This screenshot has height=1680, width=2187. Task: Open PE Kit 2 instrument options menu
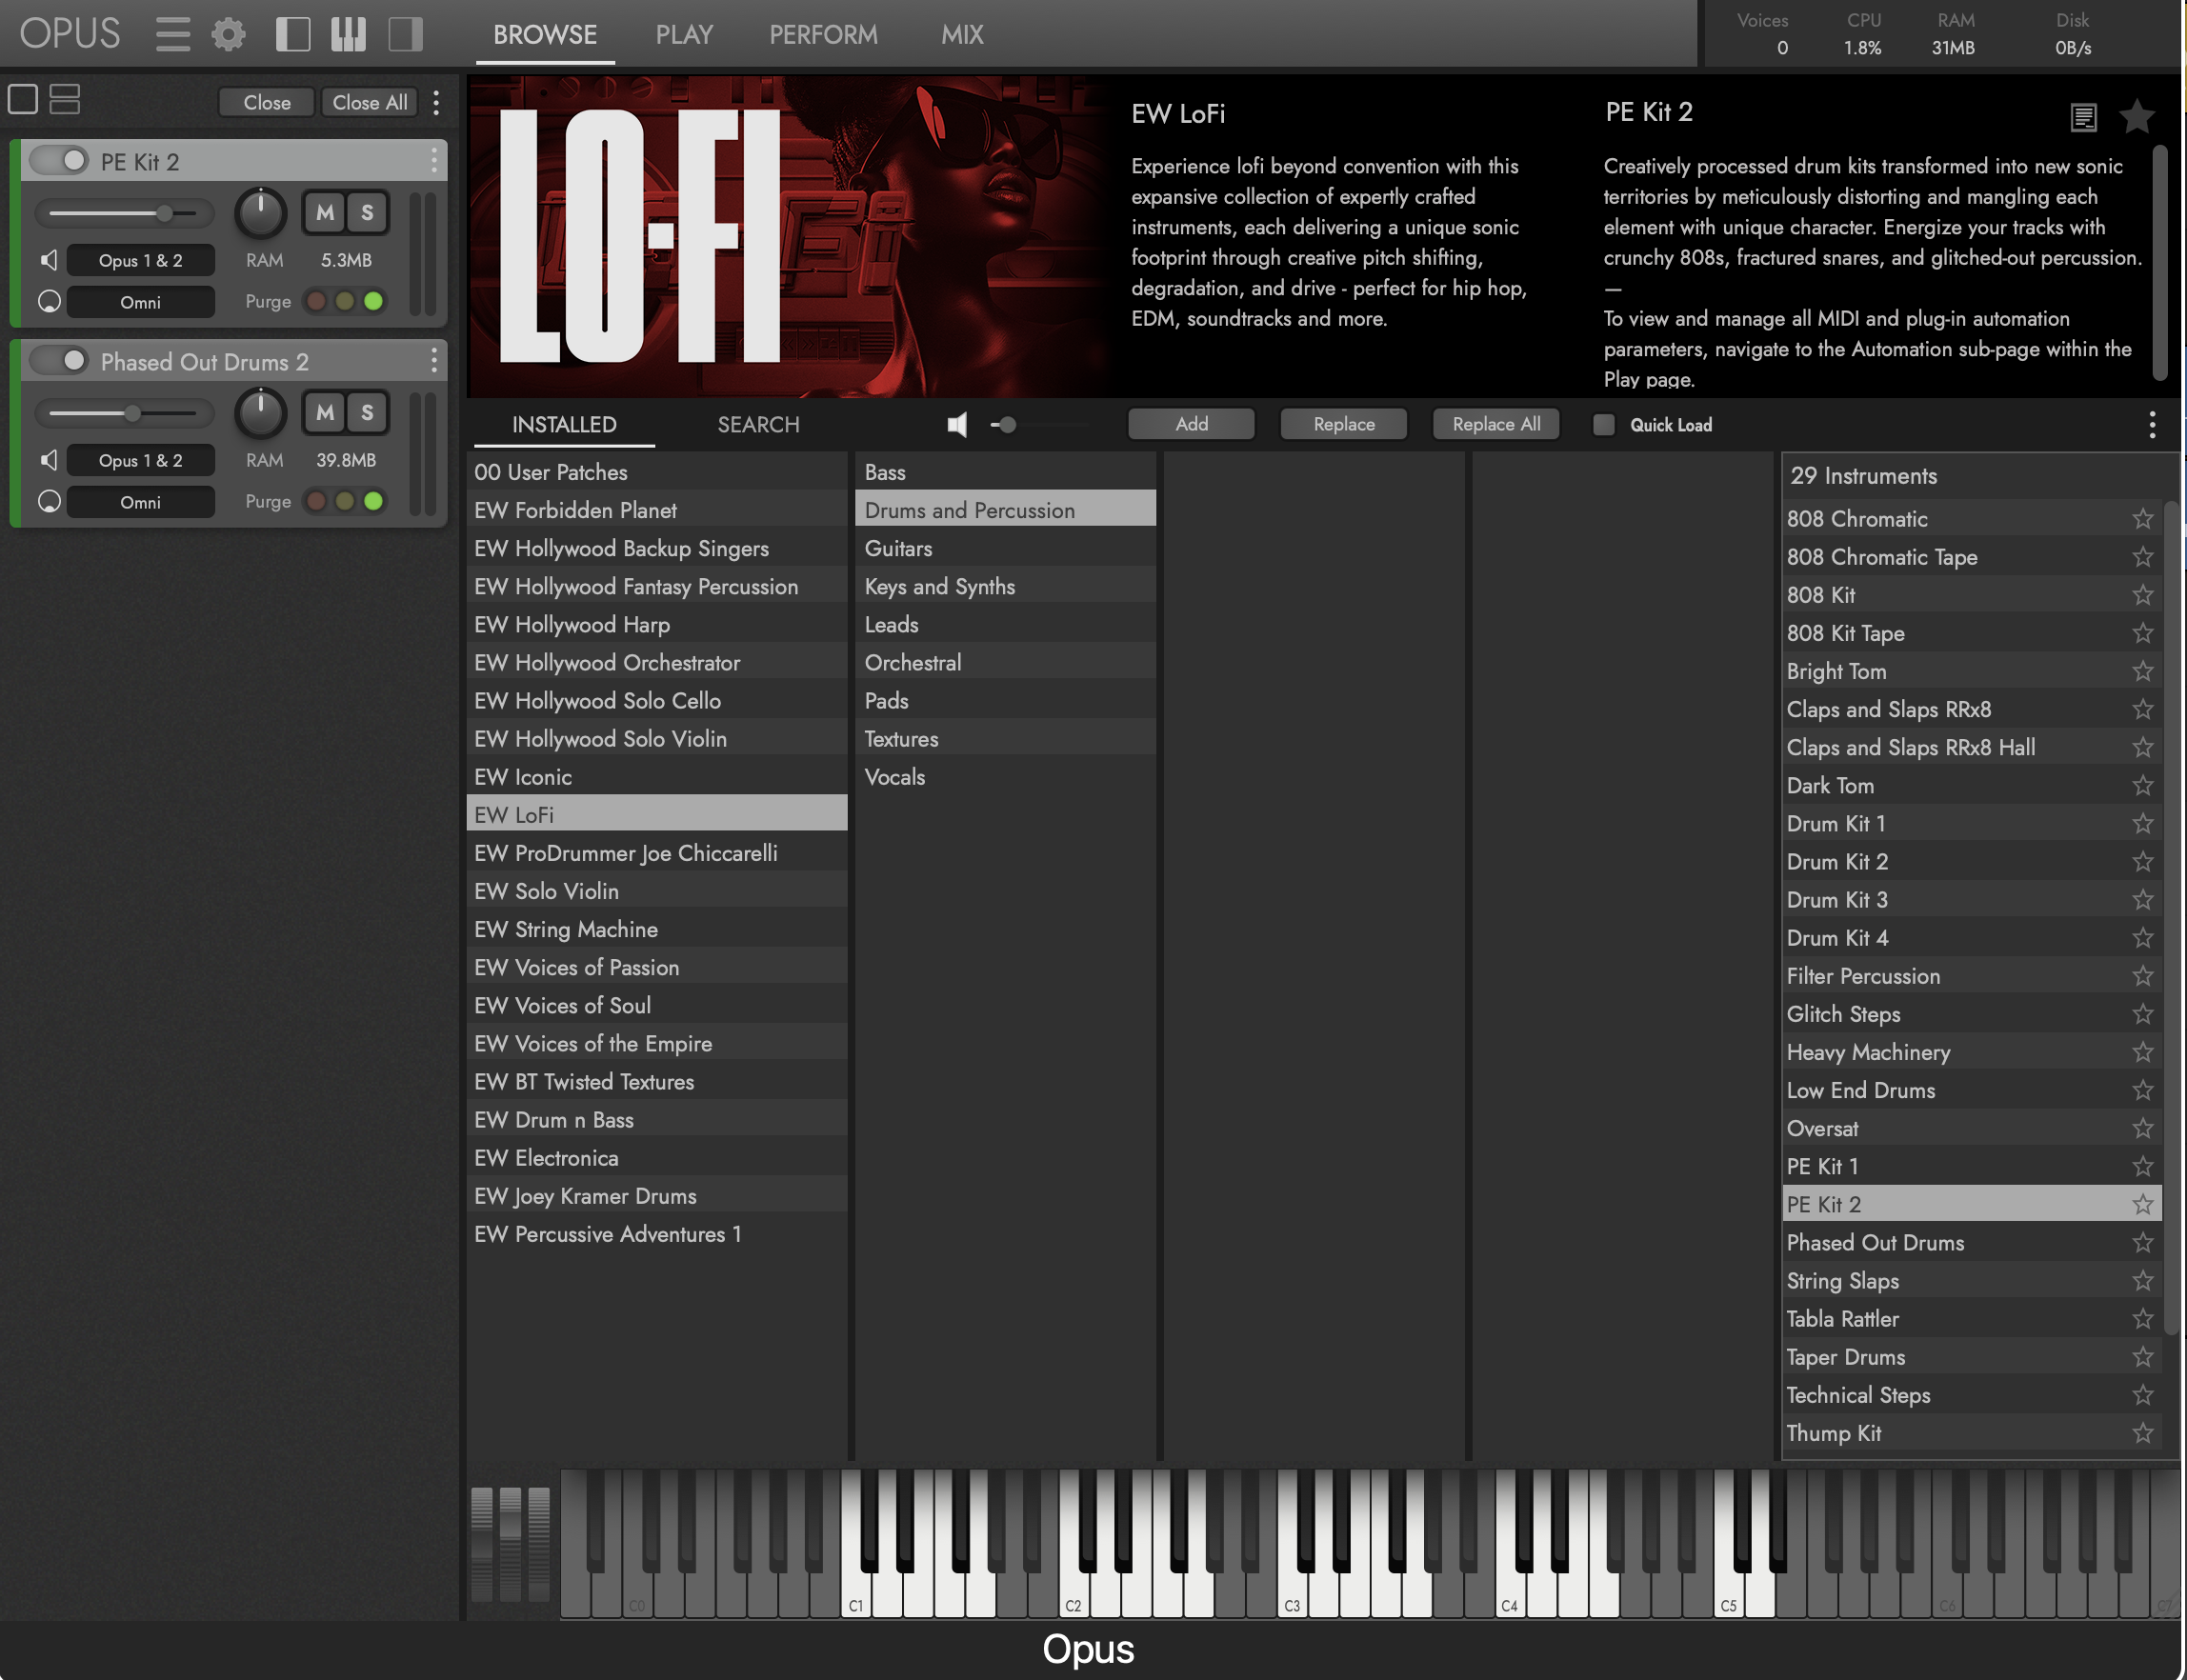(433, 160)
